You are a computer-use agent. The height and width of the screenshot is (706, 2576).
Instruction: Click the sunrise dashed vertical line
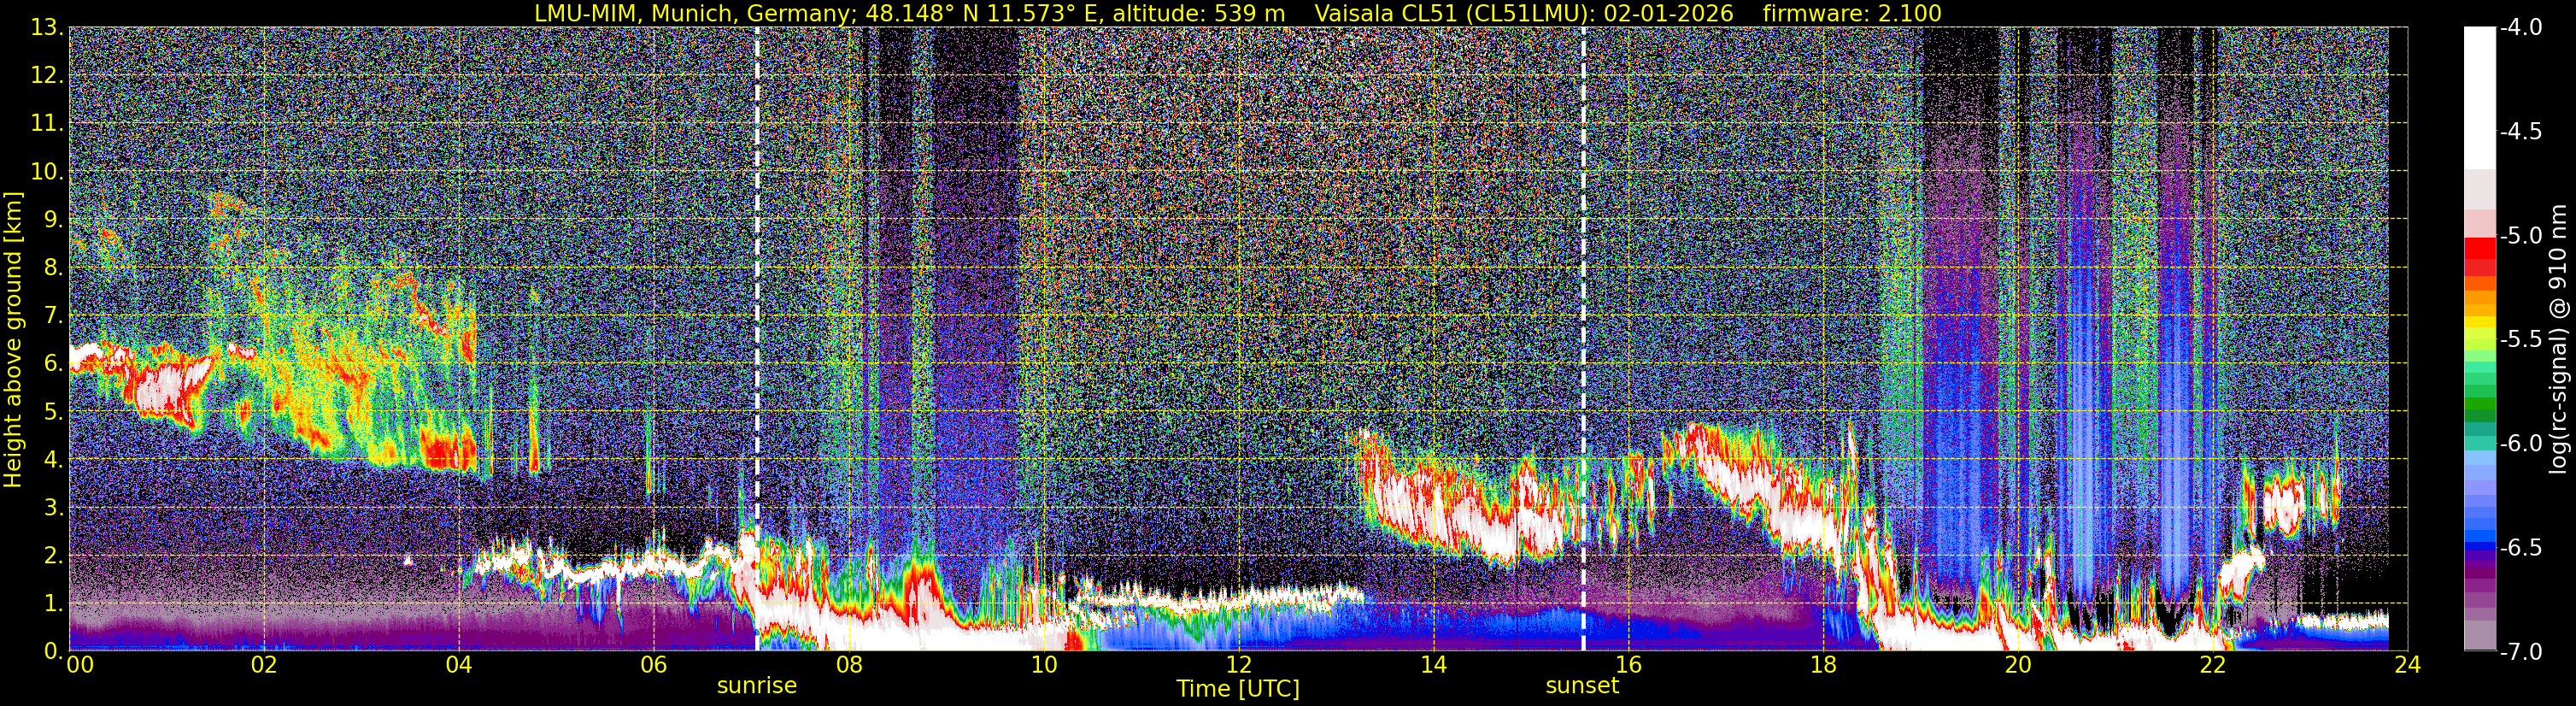click(x=757, y=339)
